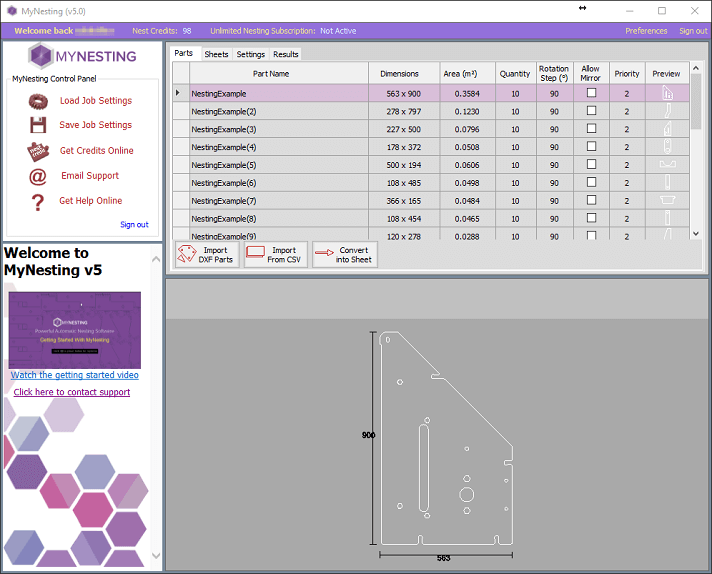Sort by Part Name column header
Viewport: 712px width, 574px height.
pyautogui.click(x=278, y=73)
